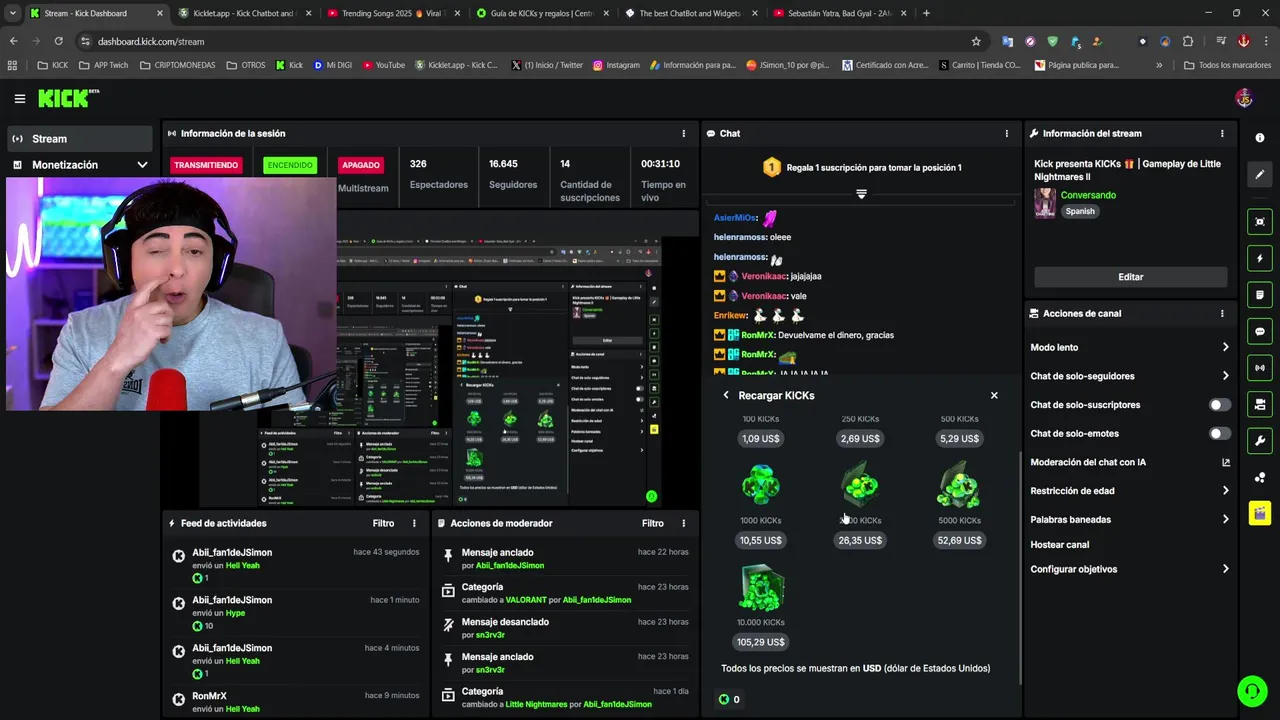Buy 5,29 US$ KICKs pack
The image size is (1280, 720).
(960, 439)
